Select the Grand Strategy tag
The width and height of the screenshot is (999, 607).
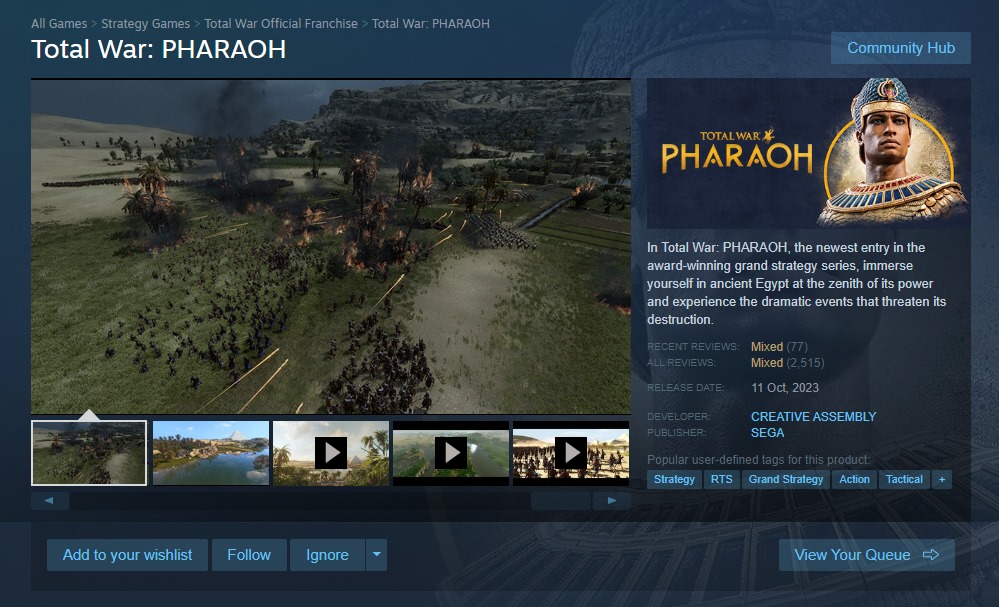tap(786, 480)
